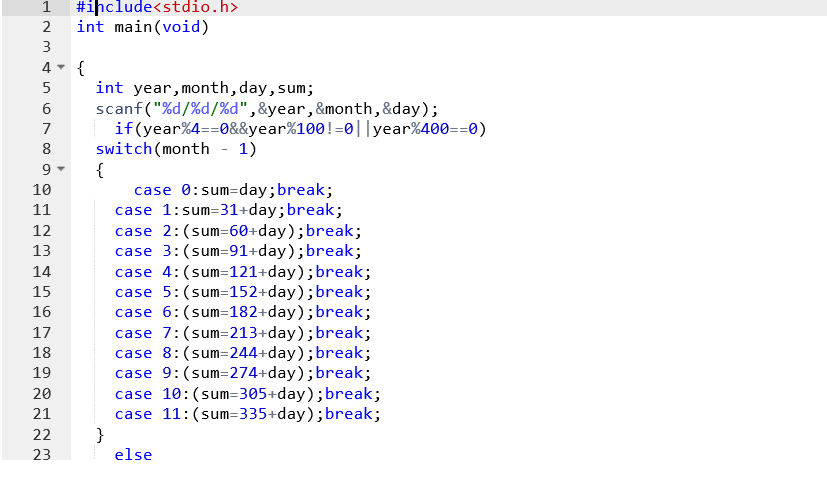Click line number 2 in the gutter
This screenshot has height=480, width=827.
[x=46, y=27]
